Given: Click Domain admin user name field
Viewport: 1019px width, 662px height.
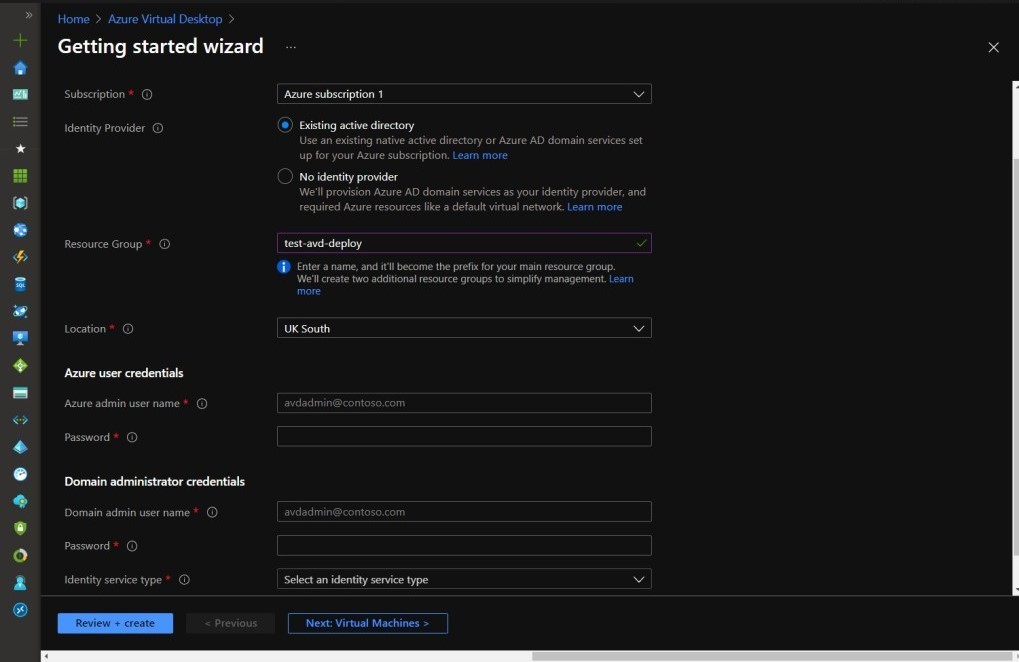Looking at the screenshot, I should coord(464,511).
